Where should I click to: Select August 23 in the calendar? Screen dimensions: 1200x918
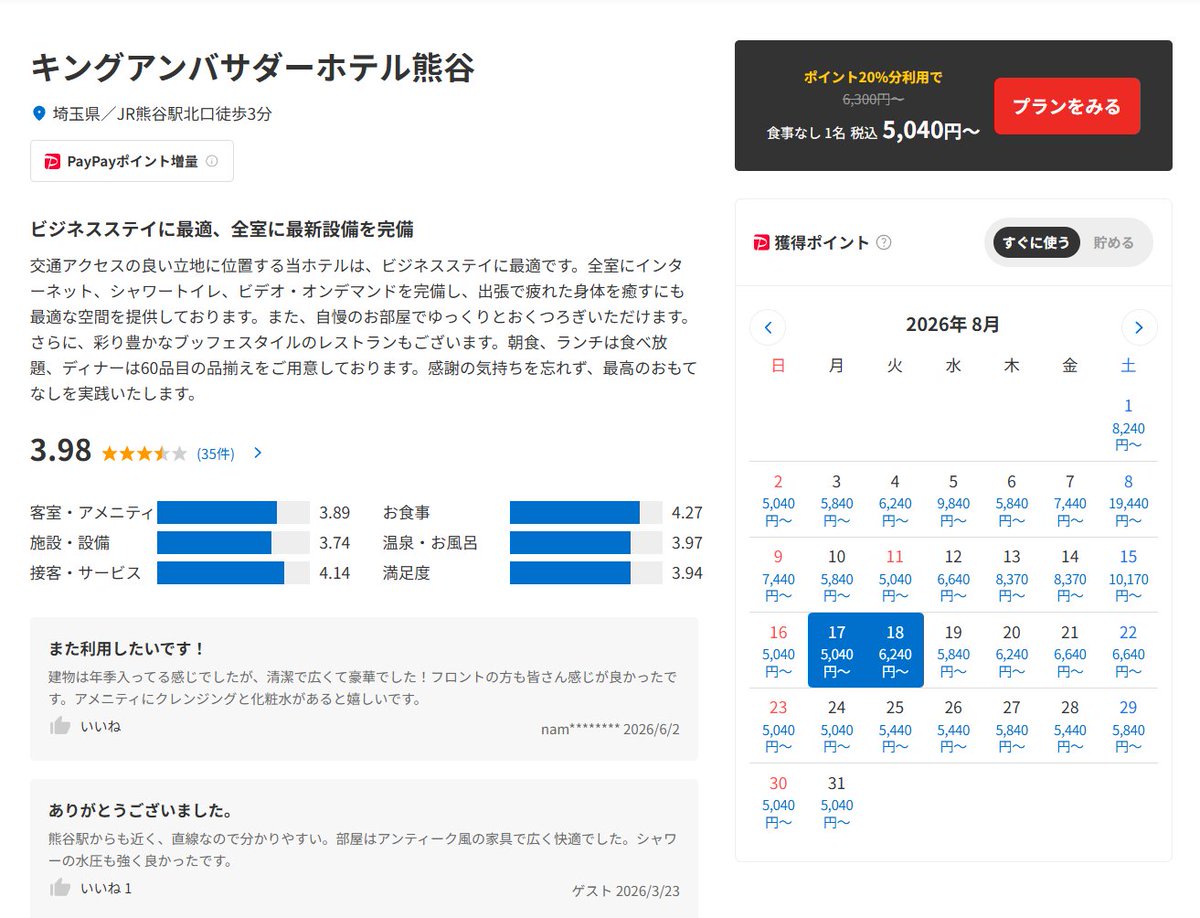(x=778, y=726)
